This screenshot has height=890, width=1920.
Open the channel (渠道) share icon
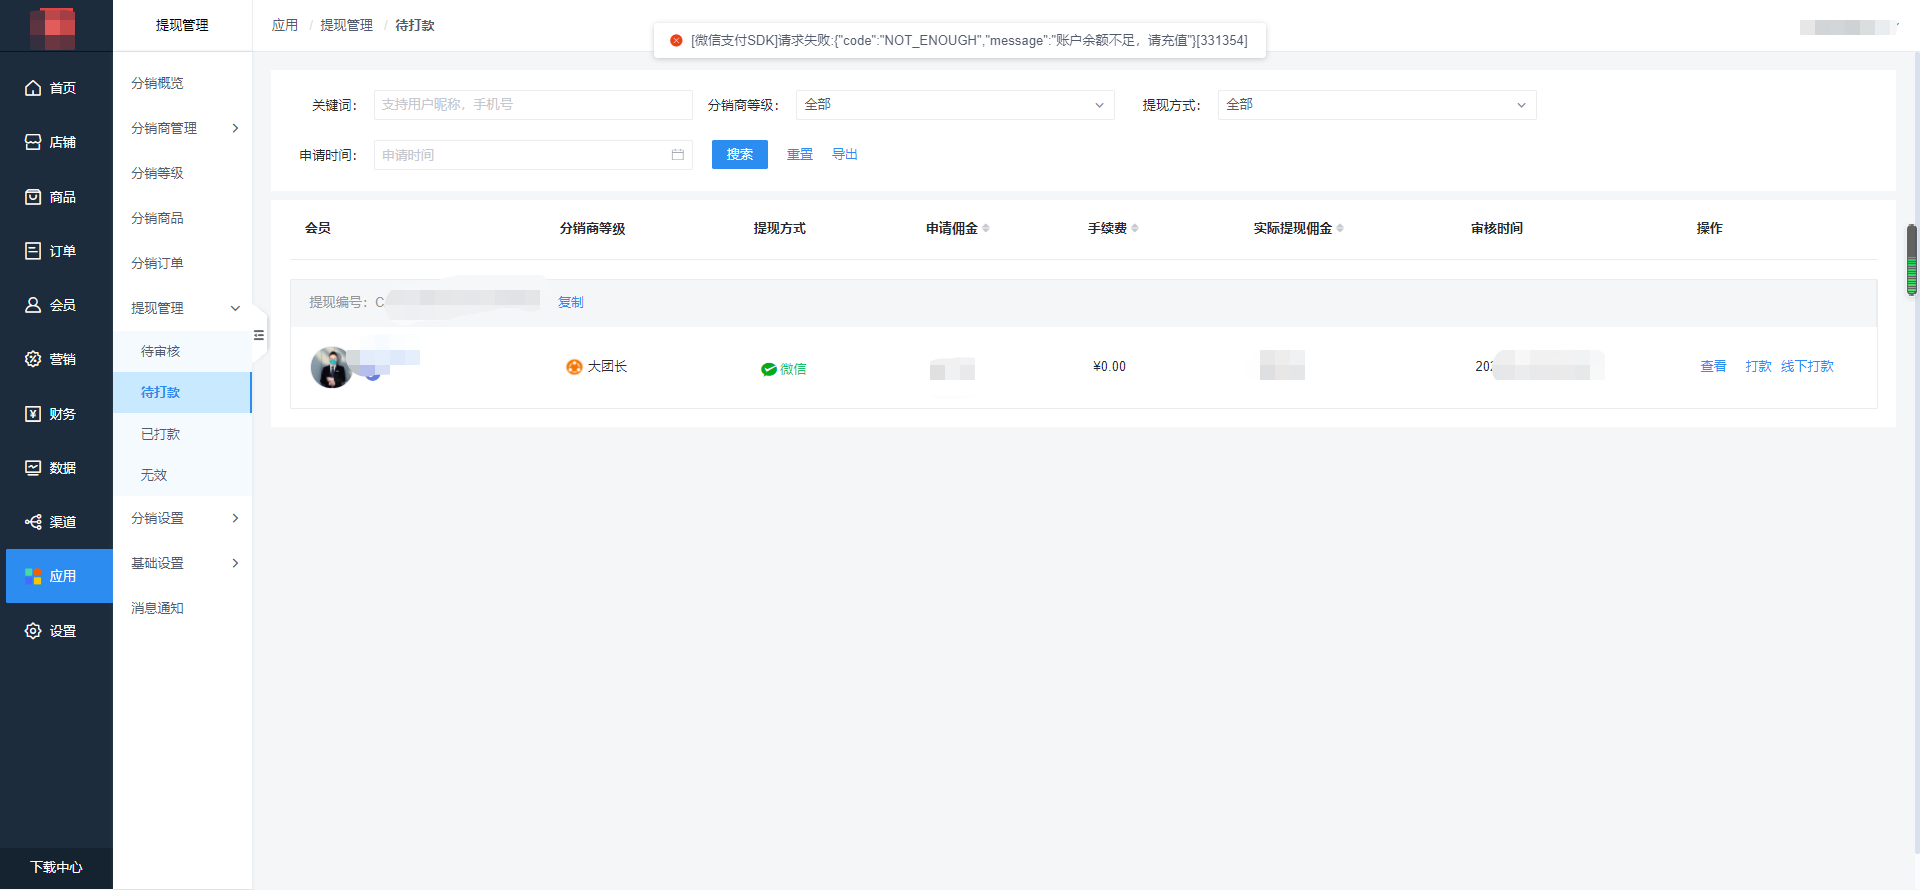pos(33,522)
